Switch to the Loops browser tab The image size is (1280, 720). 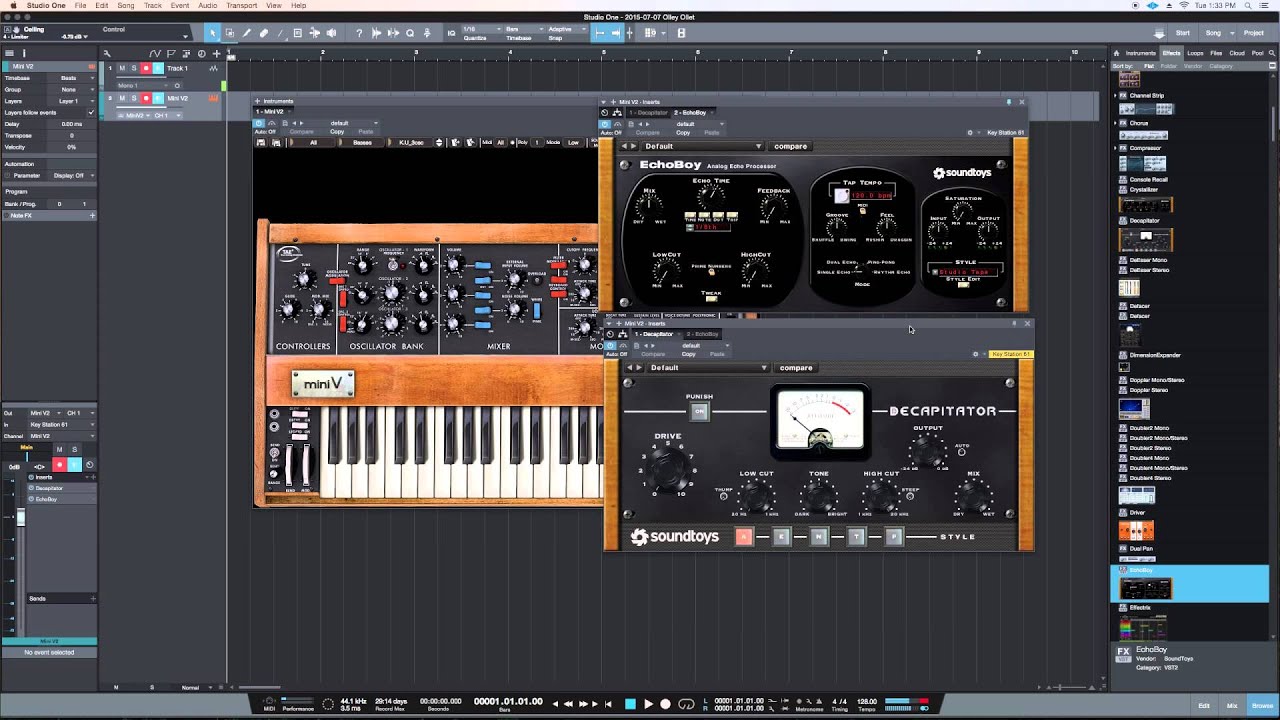pos(1195,53)
